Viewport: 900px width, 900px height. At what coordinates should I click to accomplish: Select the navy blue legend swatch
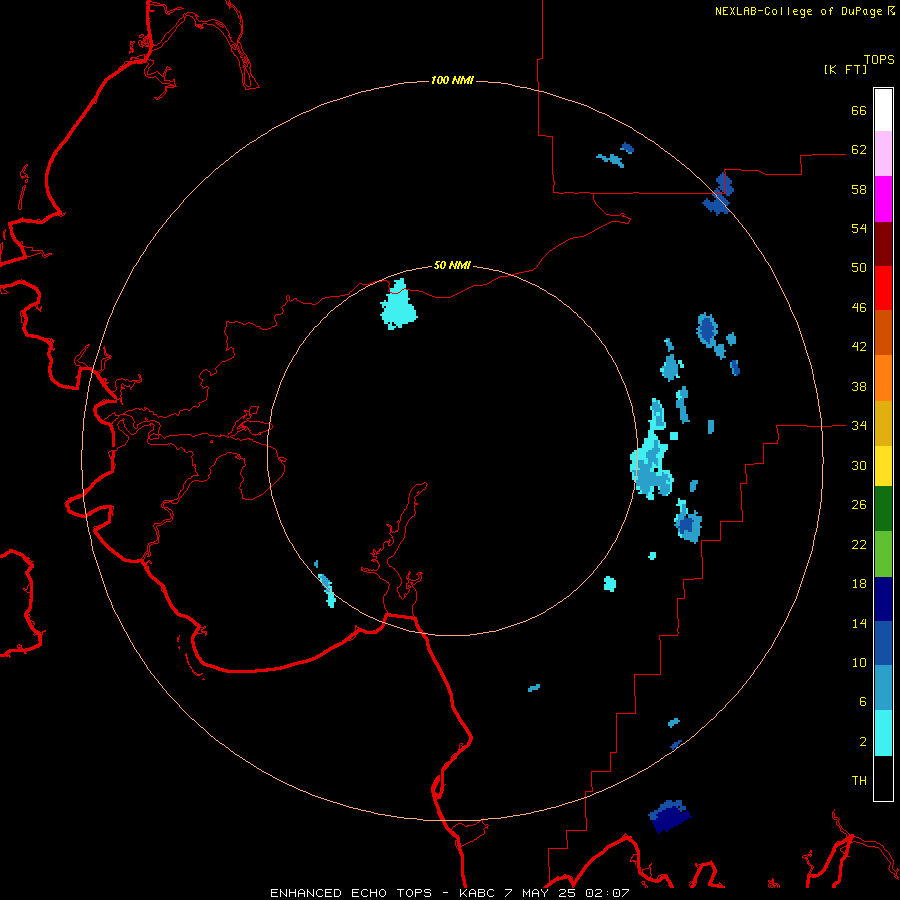coord(883,599)
